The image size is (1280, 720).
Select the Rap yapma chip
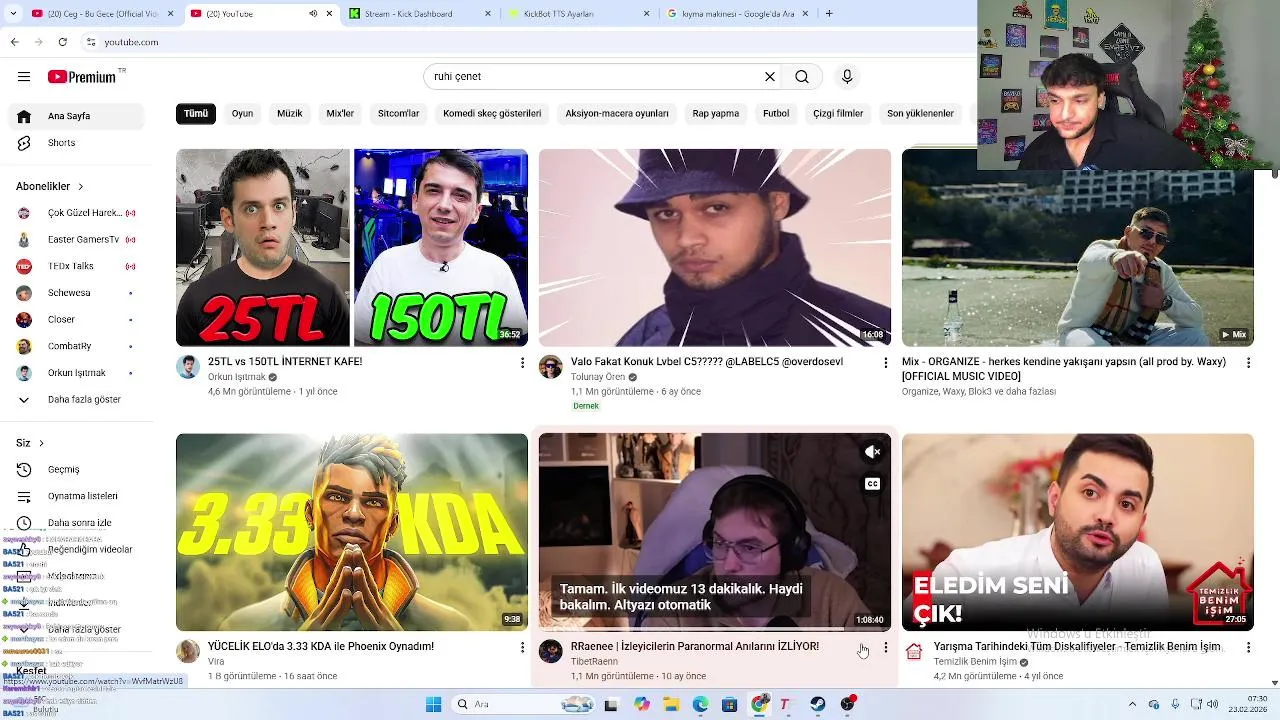(715, 114)
